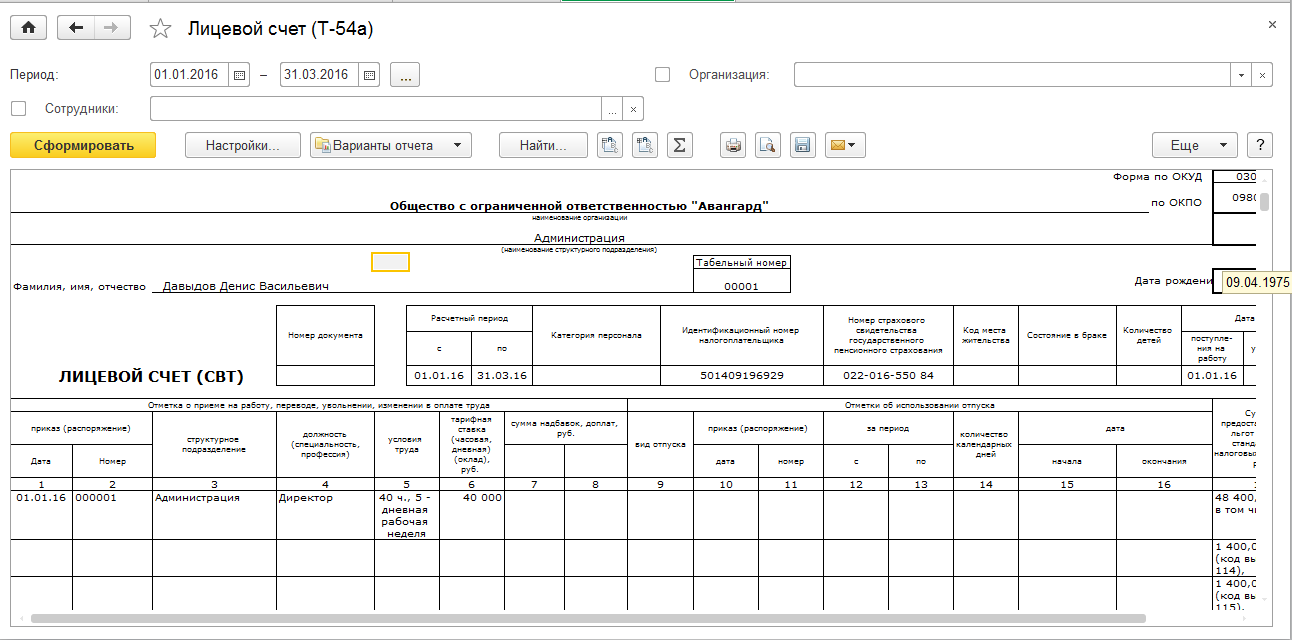Screen dimensions: 1292x640
Task: Click into the Сотрудники input field
Action: (x=375, y=109)
